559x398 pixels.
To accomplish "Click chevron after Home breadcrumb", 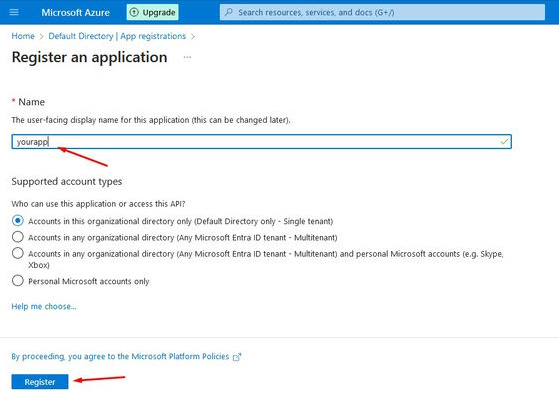I will 41,36.
